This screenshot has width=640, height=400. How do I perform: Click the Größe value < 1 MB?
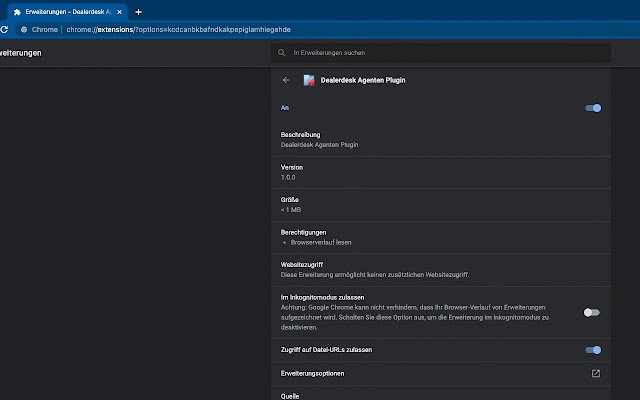[291, 210]
